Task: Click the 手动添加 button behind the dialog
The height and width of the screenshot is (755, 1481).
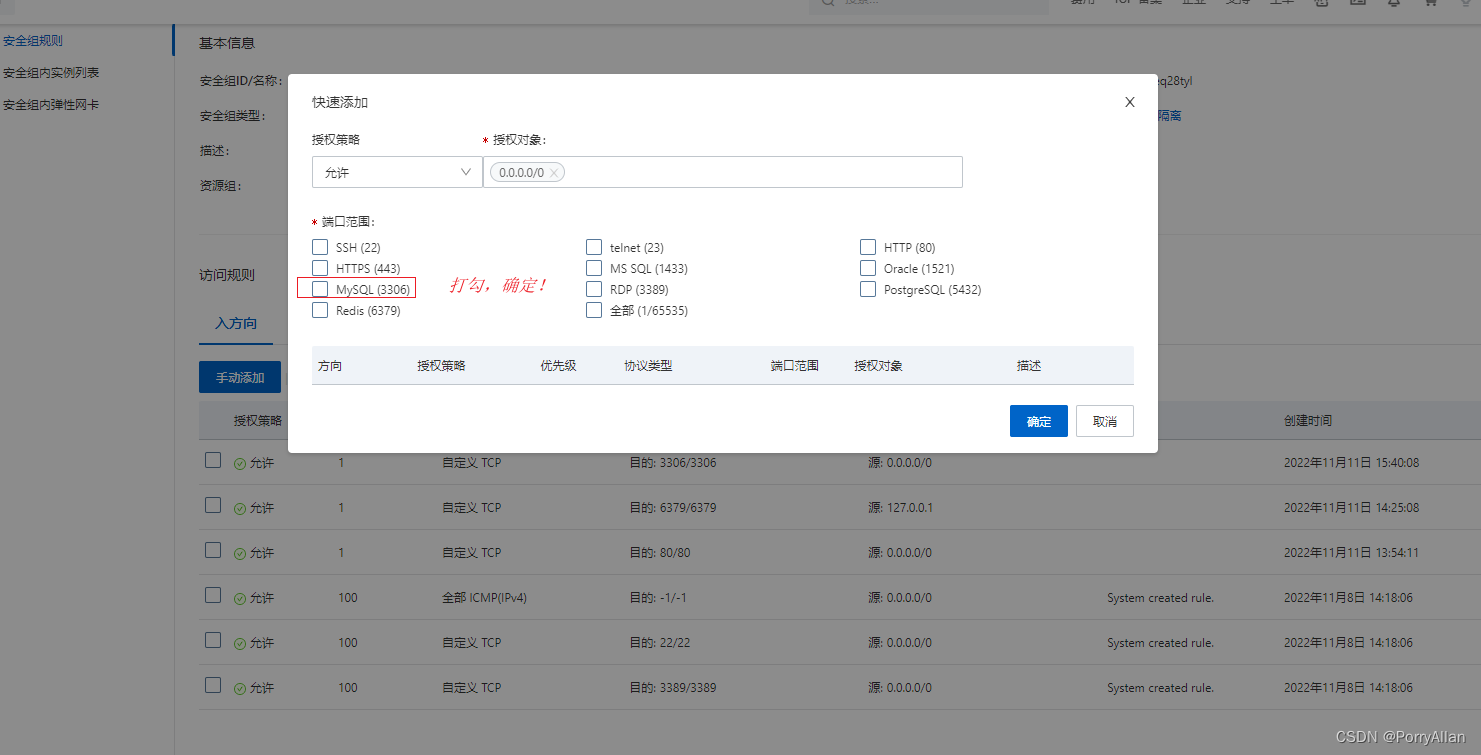Action: click(240, 377)
